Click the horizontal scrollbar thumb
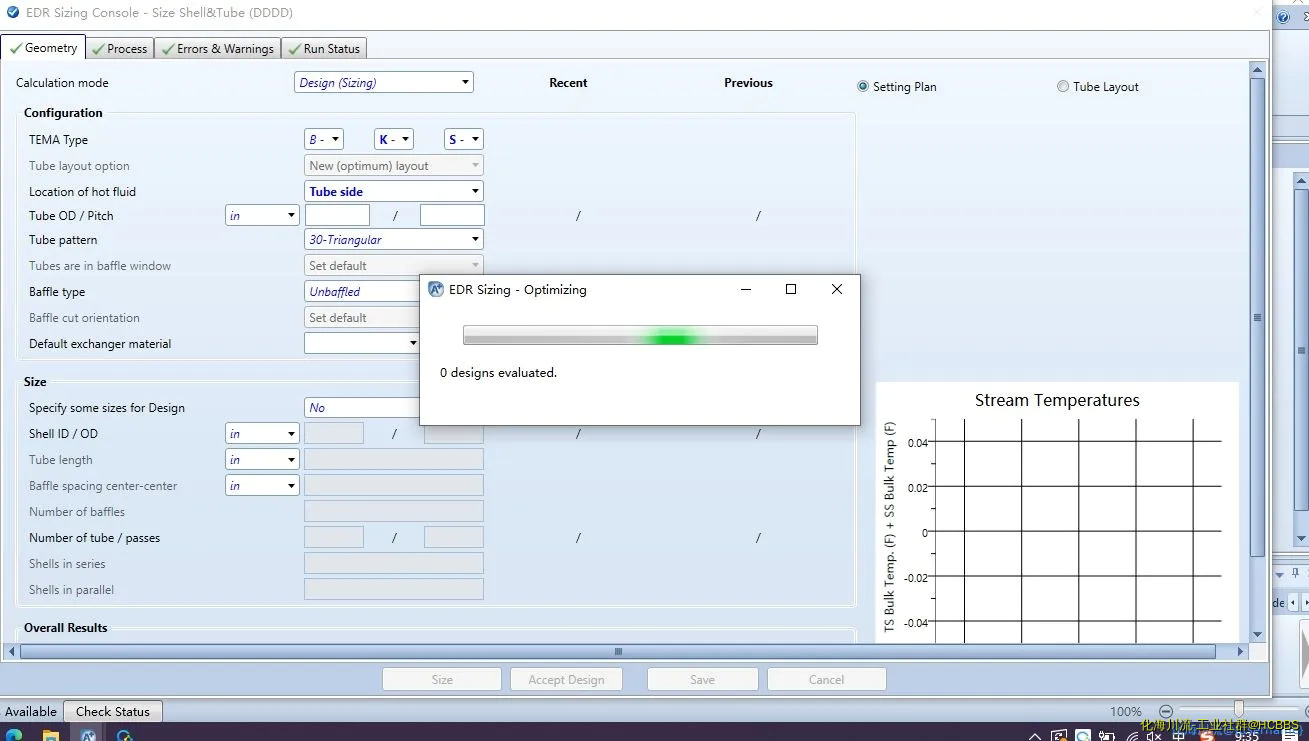The width and height of the screenshot is (1309, 741). (617, 651)
